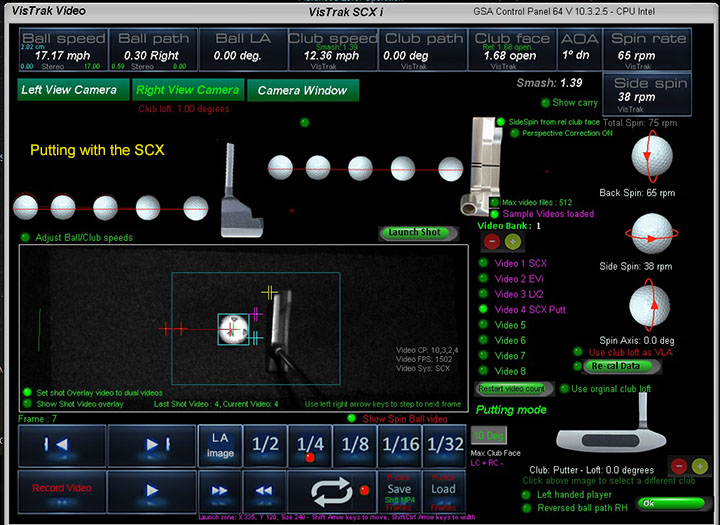Click the green Ok button
Screen dimensions: 720x525
(x=674, y=503)
